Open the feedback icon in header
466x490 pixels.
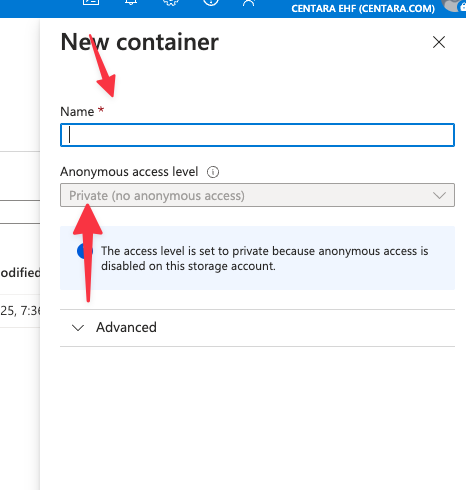click(x=249, y=2)
